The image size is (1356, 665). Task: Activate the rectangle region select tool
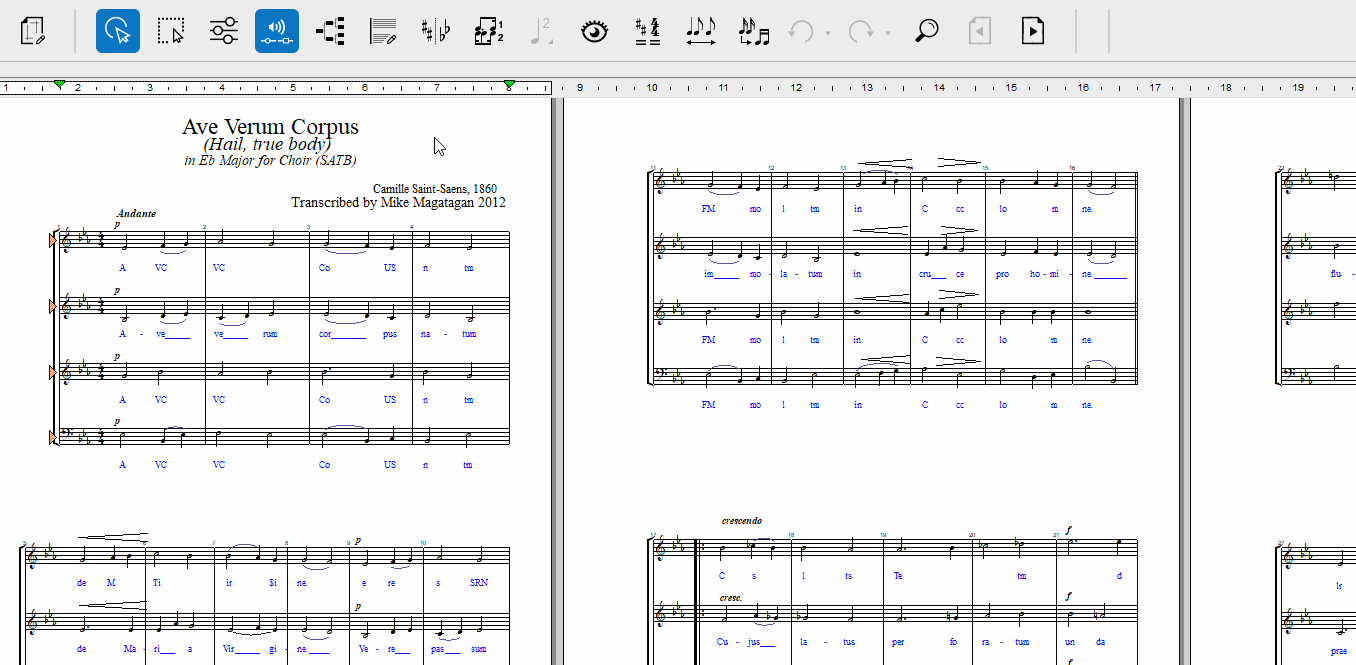coord(171,31)
